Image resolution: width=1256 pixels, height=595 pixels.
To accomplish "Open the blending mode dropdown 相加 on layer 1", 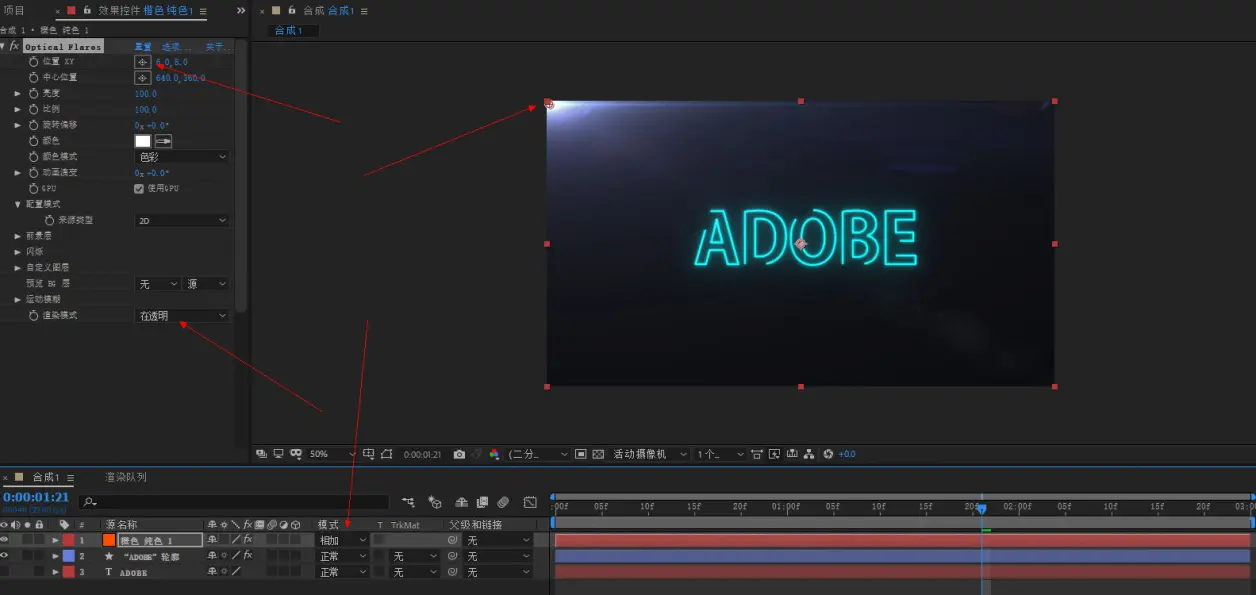I will [343, 540].
